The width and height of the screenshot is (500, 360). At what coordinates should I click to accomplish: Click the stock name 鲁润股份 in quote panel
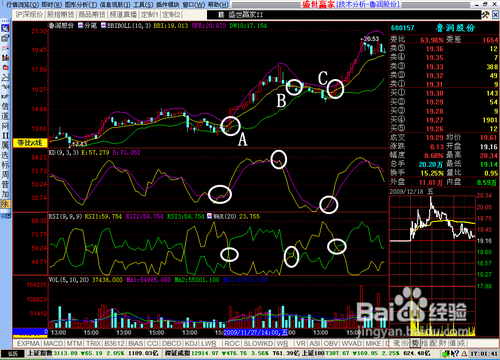(455, 28)
